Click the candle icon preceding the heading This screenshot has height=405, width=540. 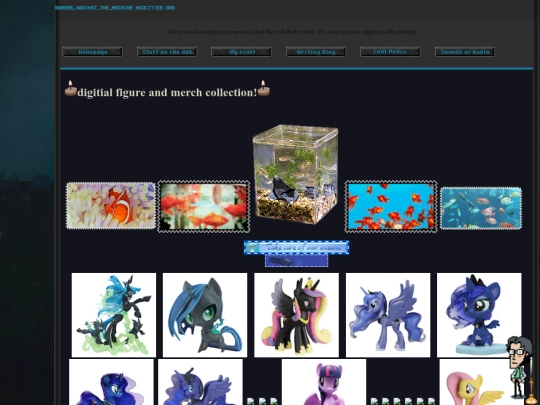point(71,89)
